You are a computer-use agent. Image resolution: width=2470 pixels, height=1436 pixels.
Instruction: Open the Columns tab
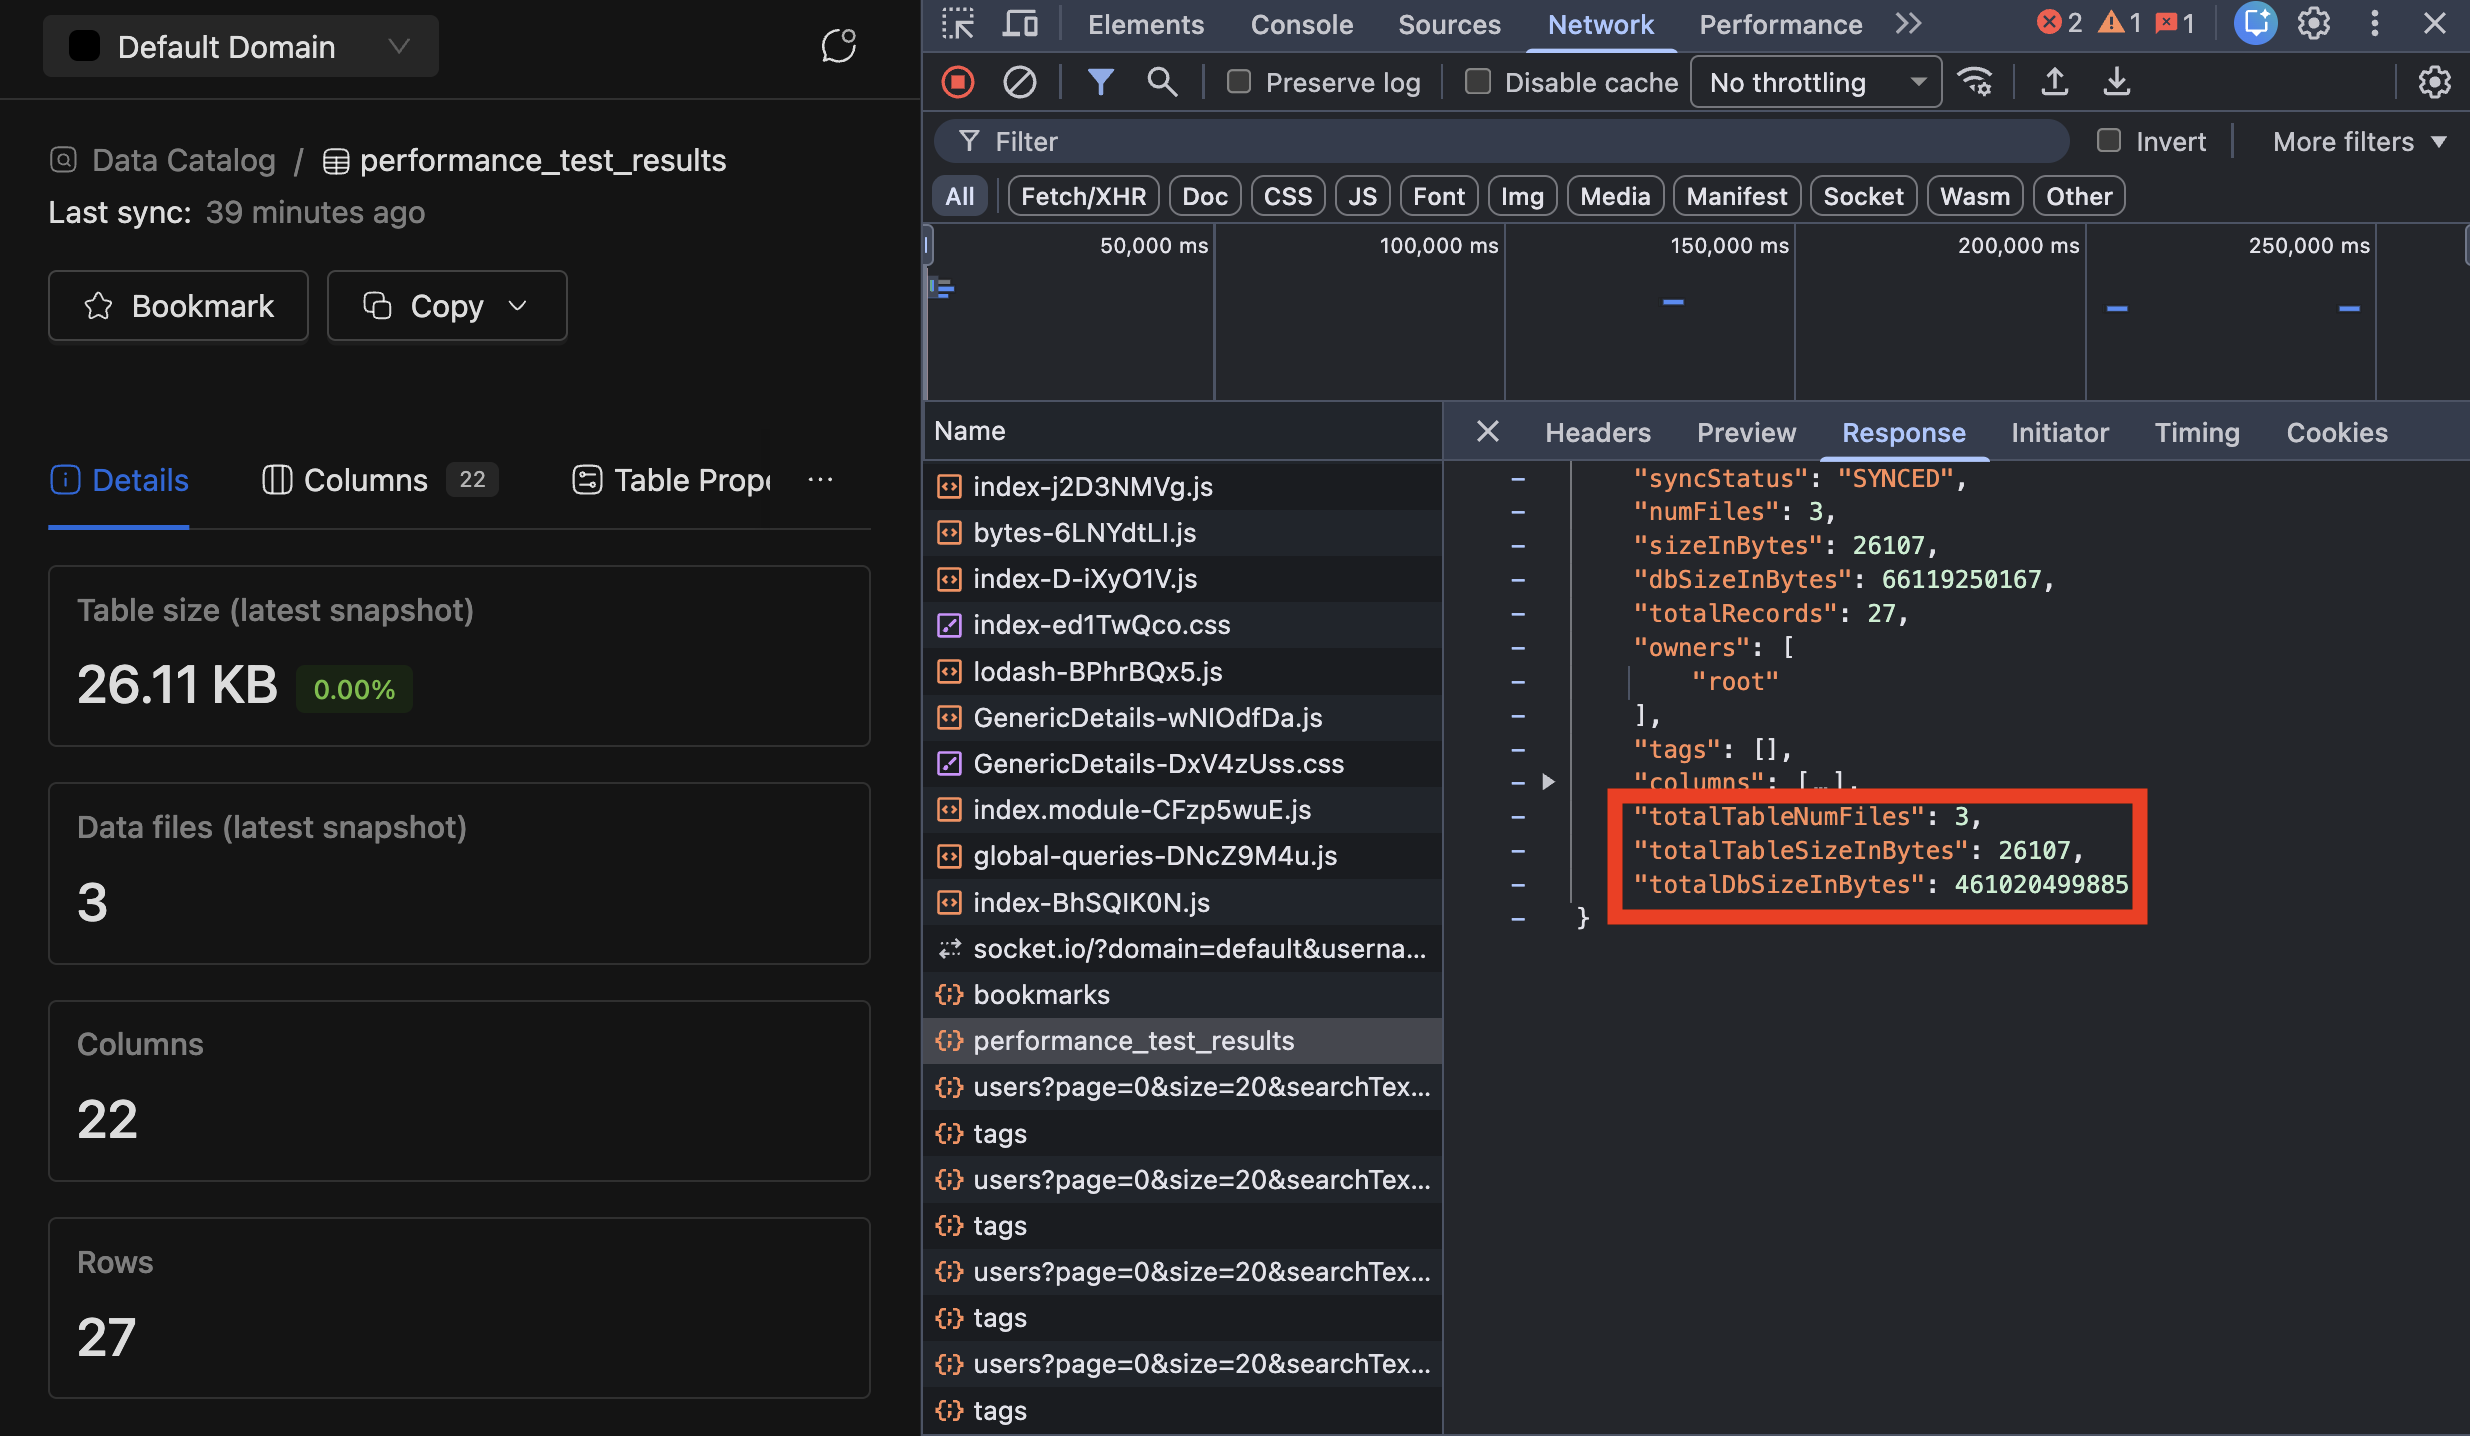click(x=365, y=480)
